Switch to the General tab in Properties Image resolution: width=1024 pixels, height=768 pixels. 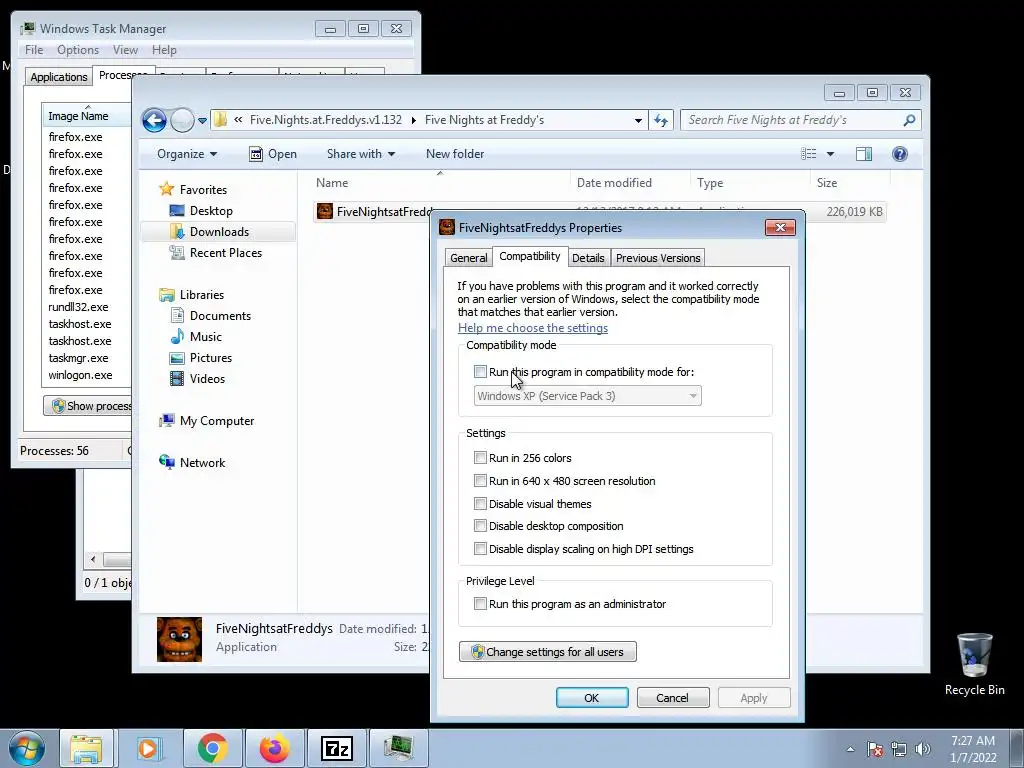tap(468, 258)
